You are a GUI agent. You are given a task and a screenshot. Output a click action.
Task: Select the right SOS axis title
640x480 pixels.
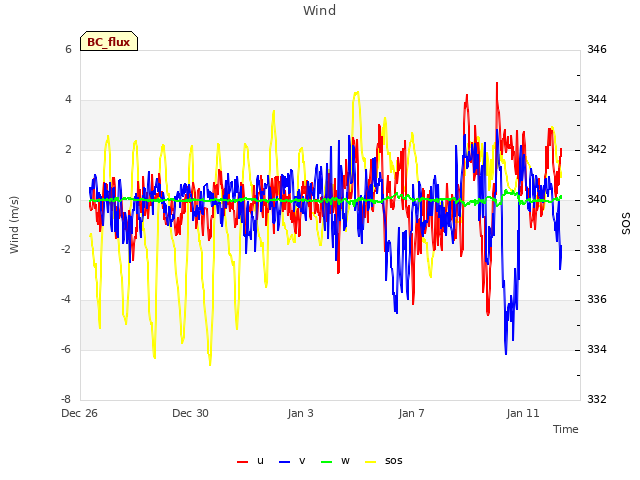626,224
